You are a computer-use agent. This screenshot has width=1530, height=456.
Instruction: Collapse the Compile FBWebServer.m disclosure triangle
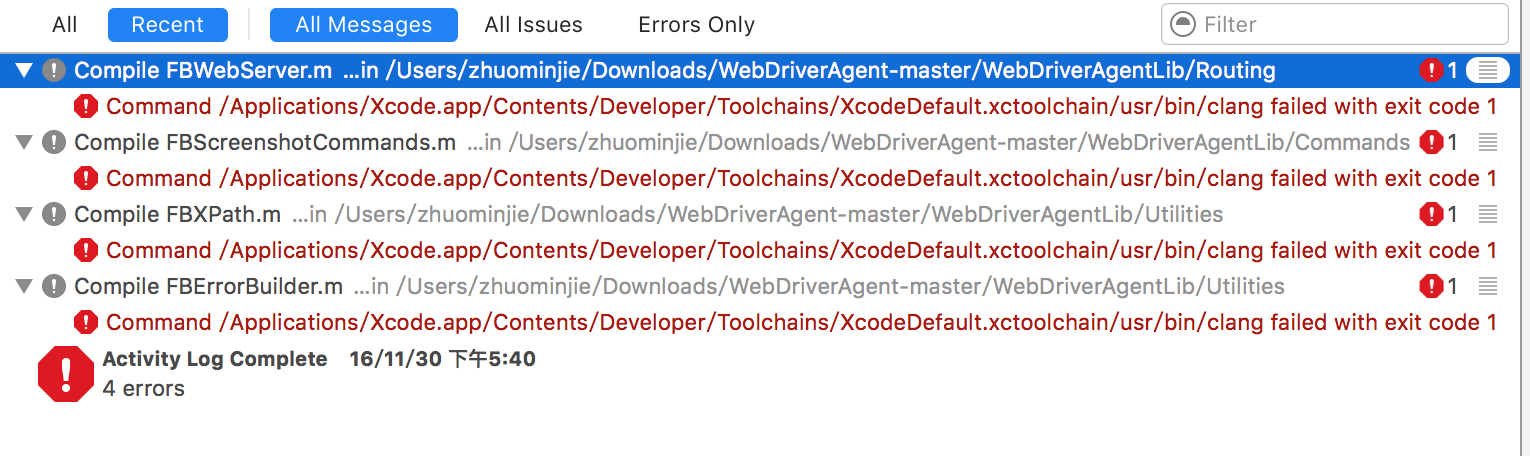point(25,70)
